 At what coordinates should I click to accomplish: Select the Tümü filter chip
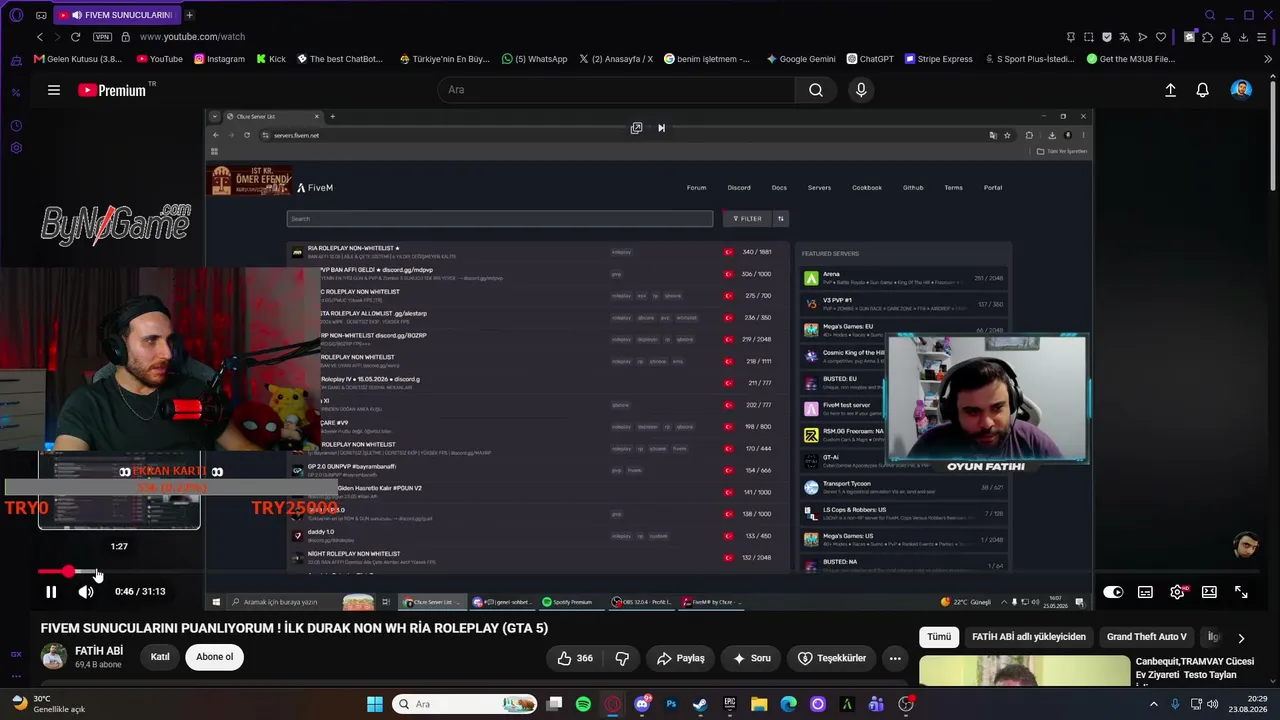pos(939,637)
